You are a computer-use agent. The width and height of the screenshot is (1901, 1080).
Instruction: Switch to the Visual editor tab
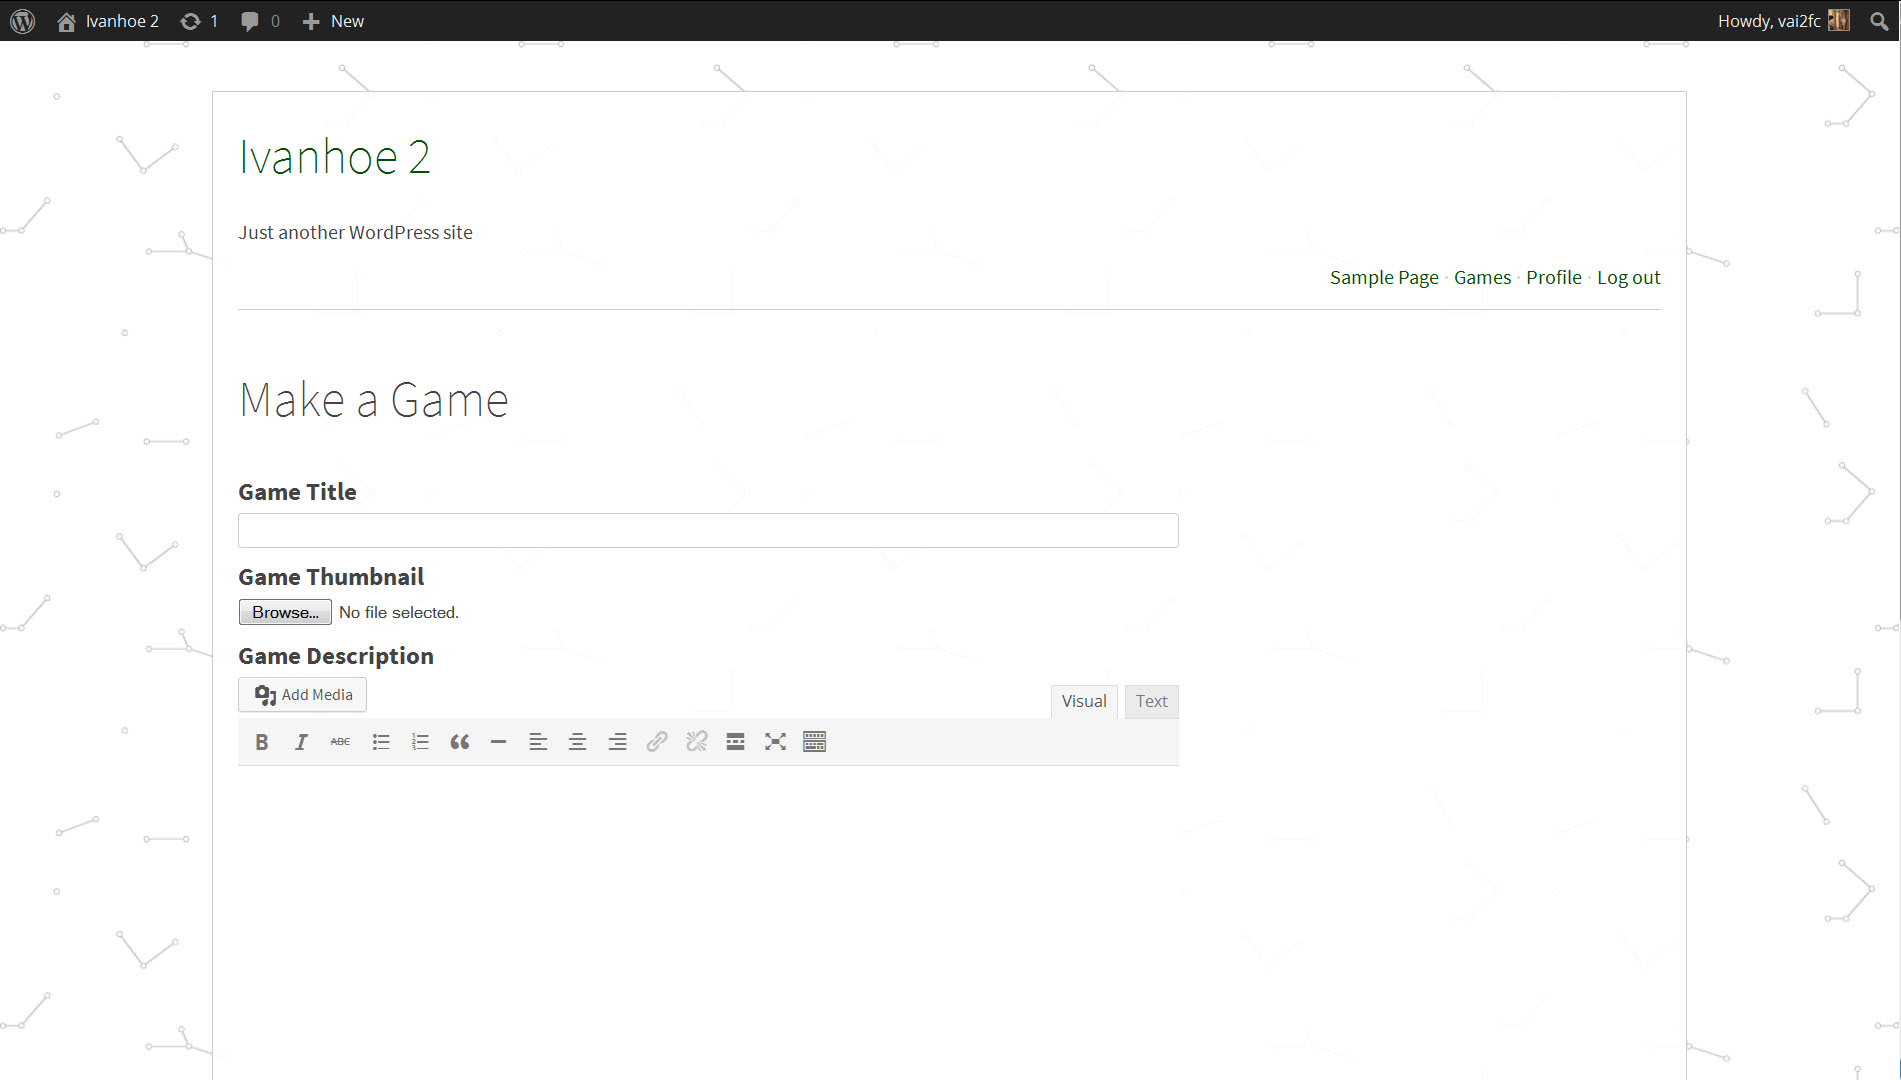(x=1084, y=702)
